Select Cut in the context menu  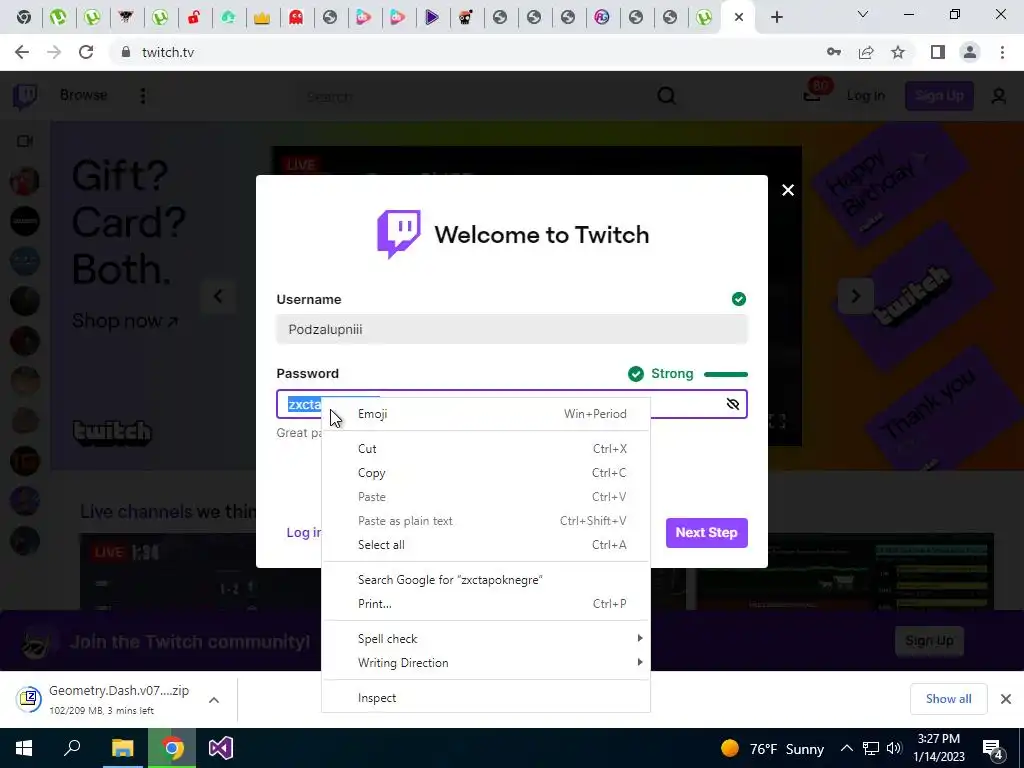tap(486, 449)
